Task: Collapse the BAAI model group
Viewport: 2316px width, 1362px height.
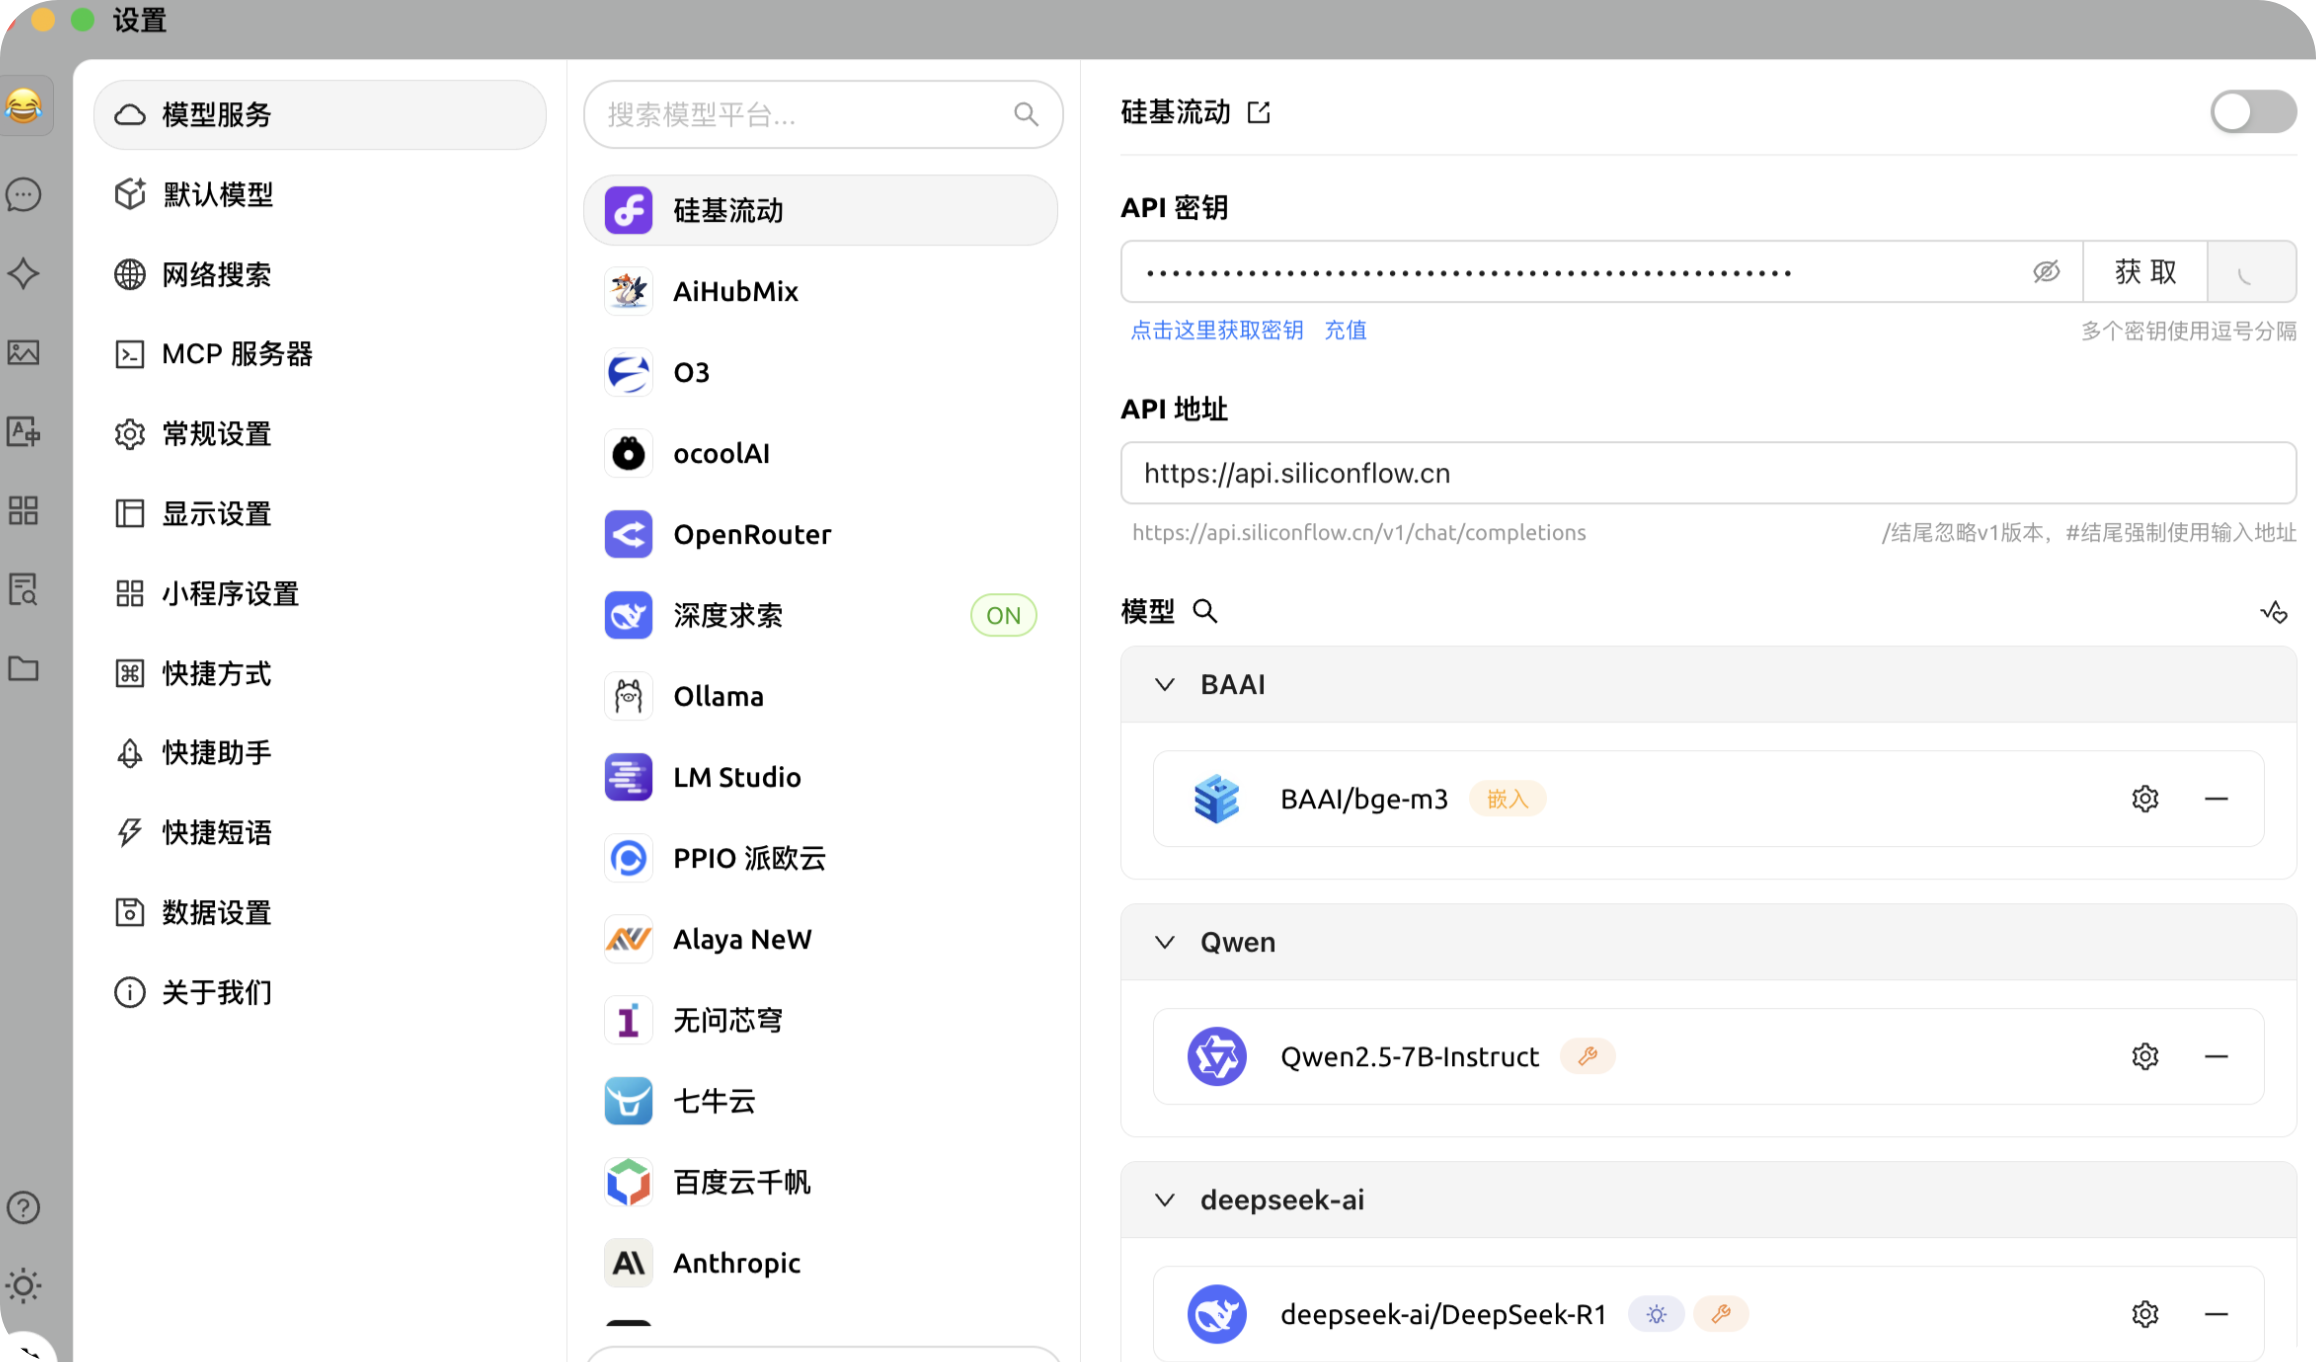Action: point(1164,685)
